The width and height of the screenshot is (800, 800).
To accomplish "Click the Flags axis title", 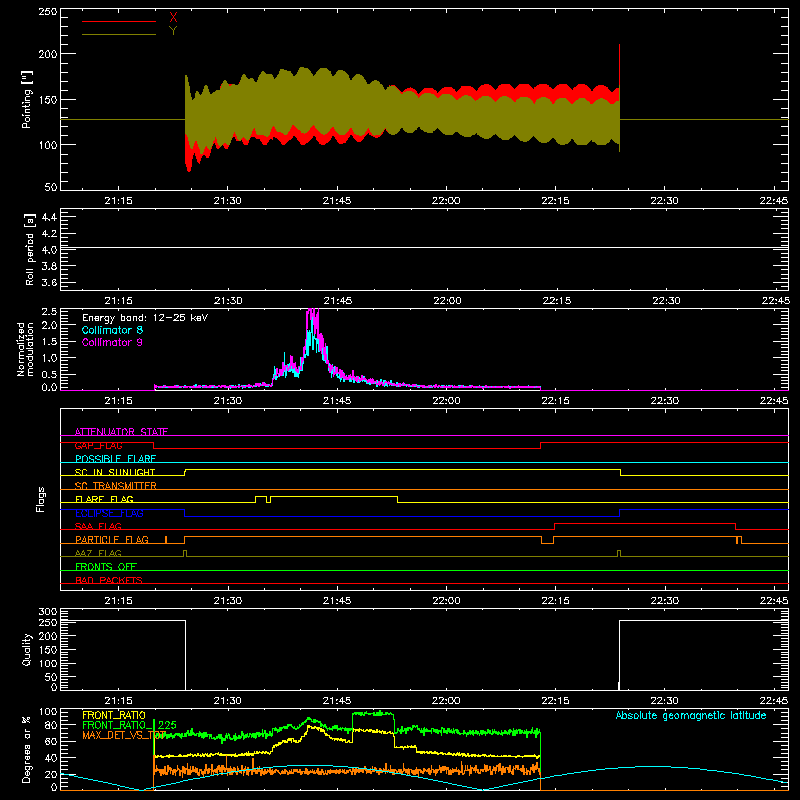I will [x=41, y=499].
